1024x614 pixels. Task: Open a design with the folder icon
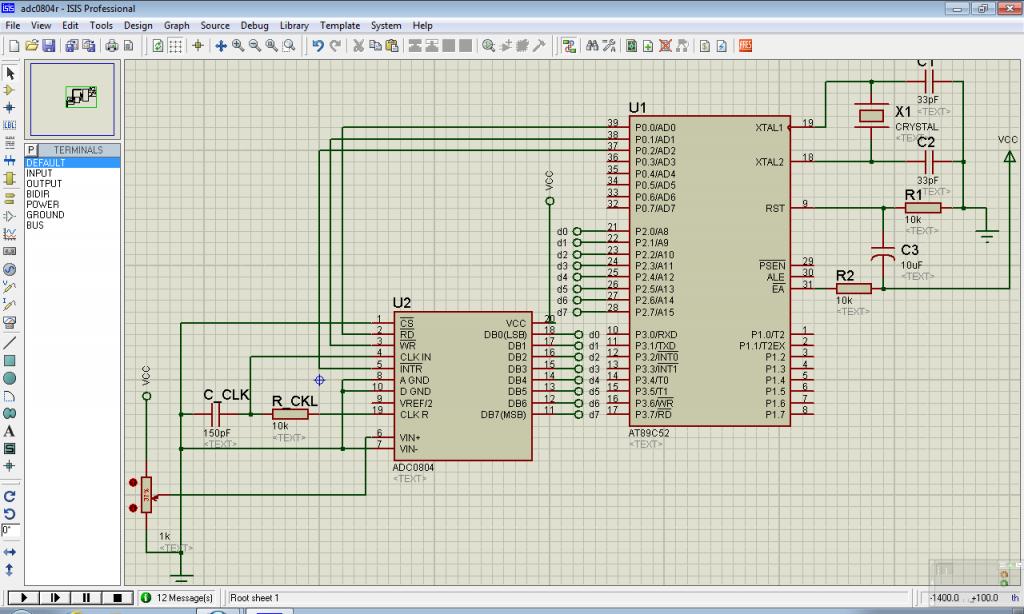click(31, 46)
